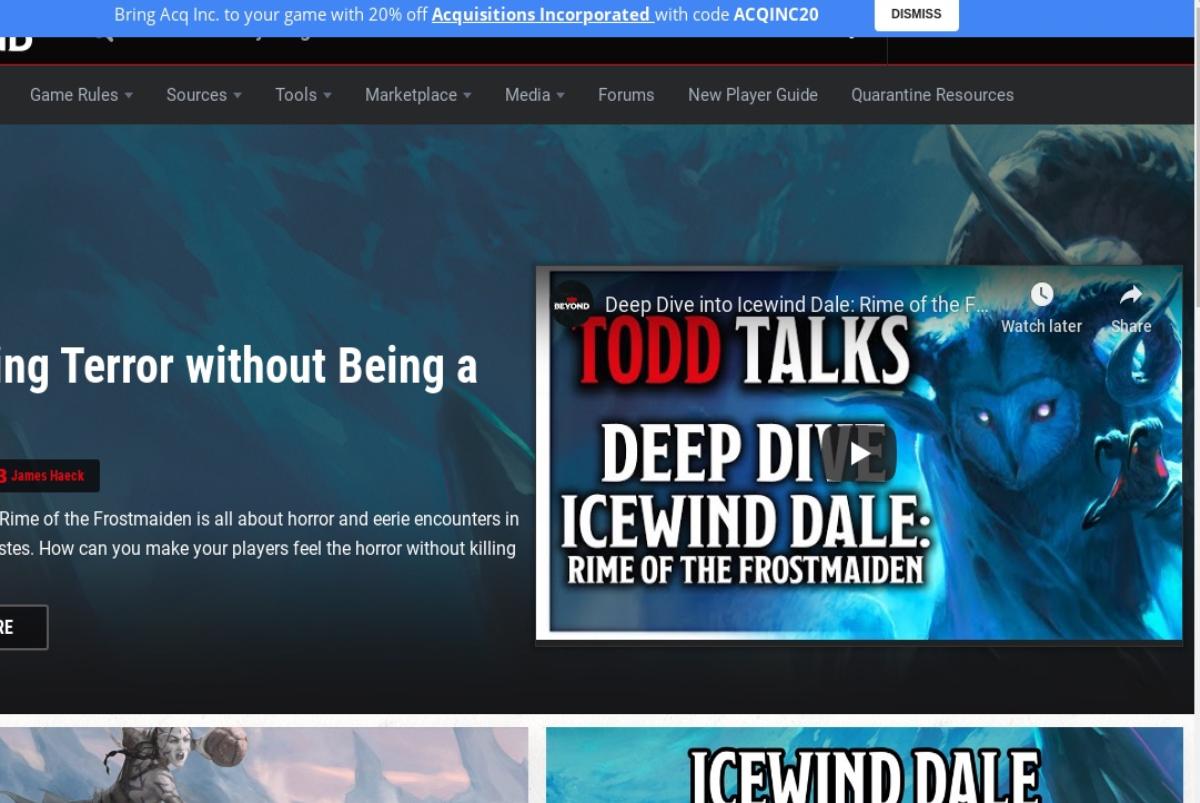Viewport: 1200px width, 803px height.
Task: Open the Deep Dive into Icewind Dale title
Action: click(796, 305)
